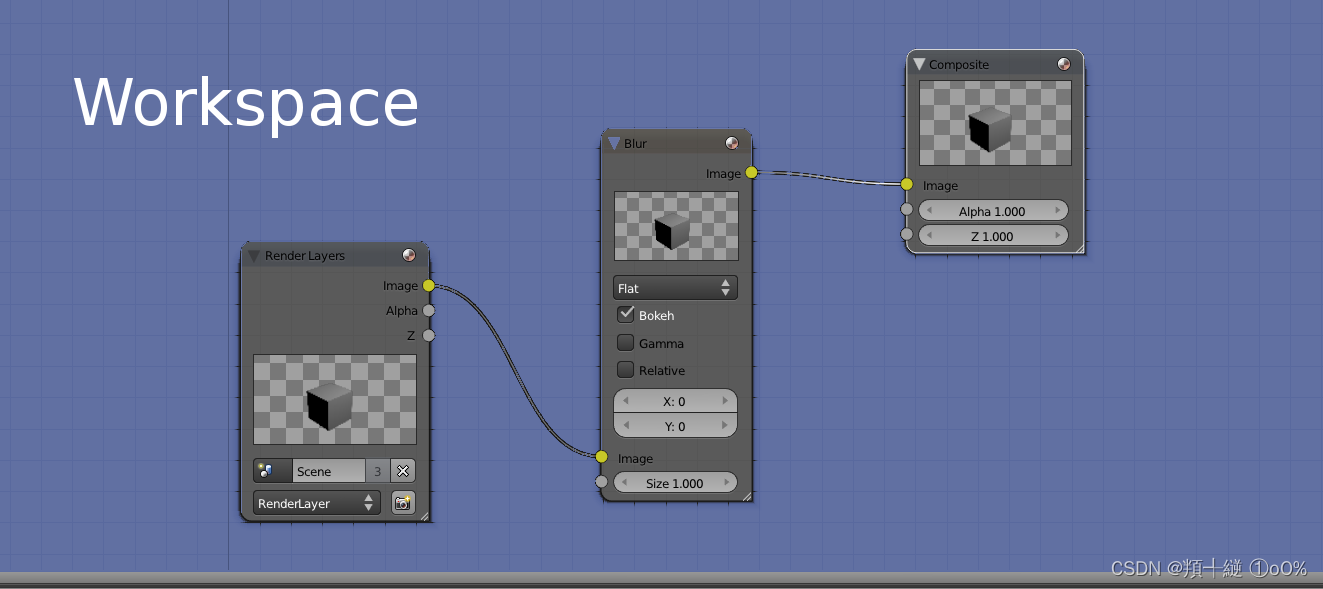Click the Composite node preview thumbnail
The height and width of the screenshot is (589, 1323).
(x=995, y=123)
